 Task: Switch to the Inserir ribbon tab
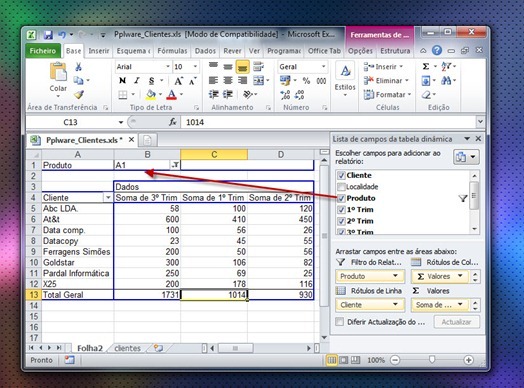tap(99, 51)
